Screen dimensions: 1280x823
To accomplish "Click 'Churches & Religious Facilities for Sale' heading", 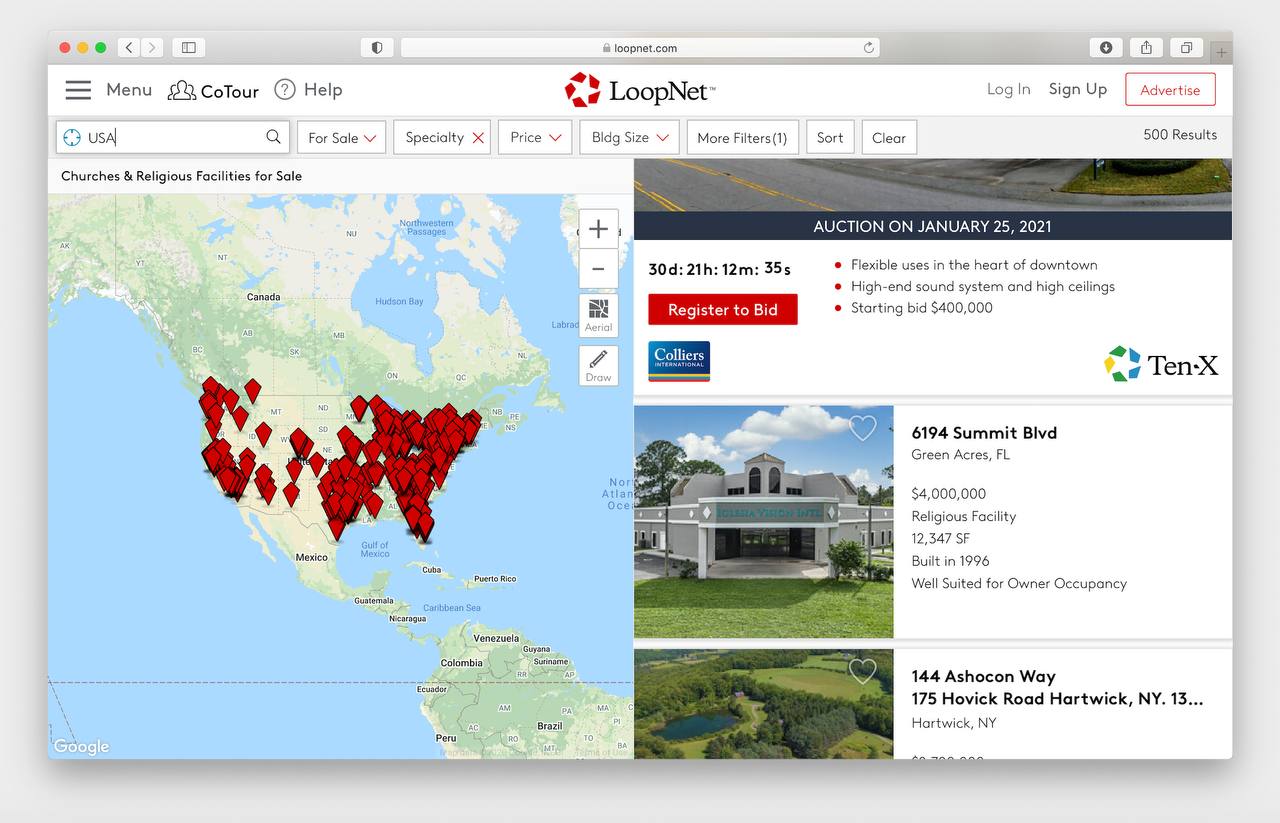I will pos(181,176).
